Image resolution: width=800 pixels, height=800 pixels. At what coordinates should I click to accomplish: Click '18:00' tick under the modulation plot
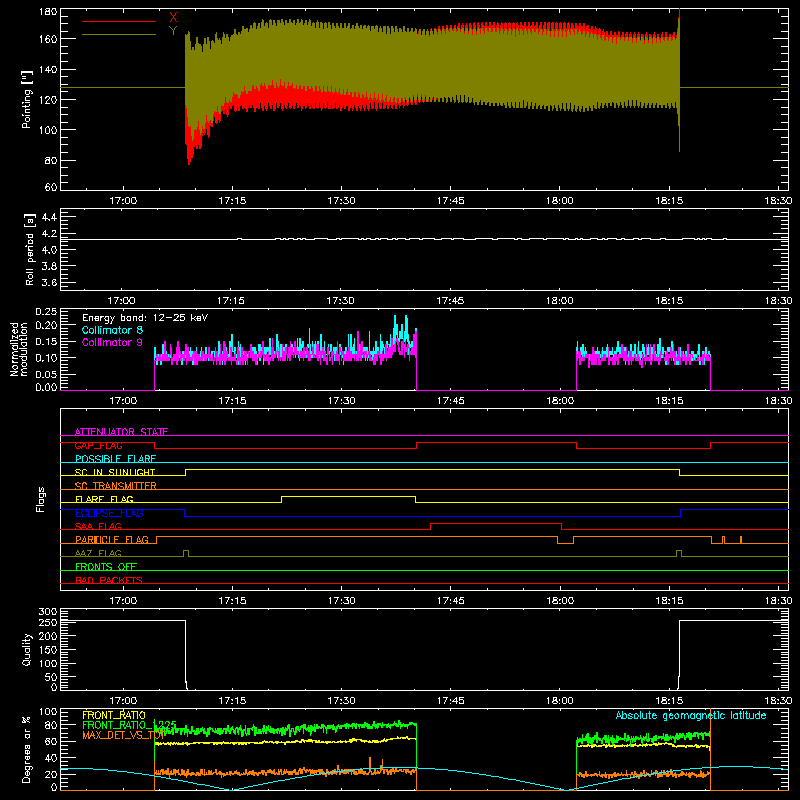pyautogui.click(x=560, y=401)
